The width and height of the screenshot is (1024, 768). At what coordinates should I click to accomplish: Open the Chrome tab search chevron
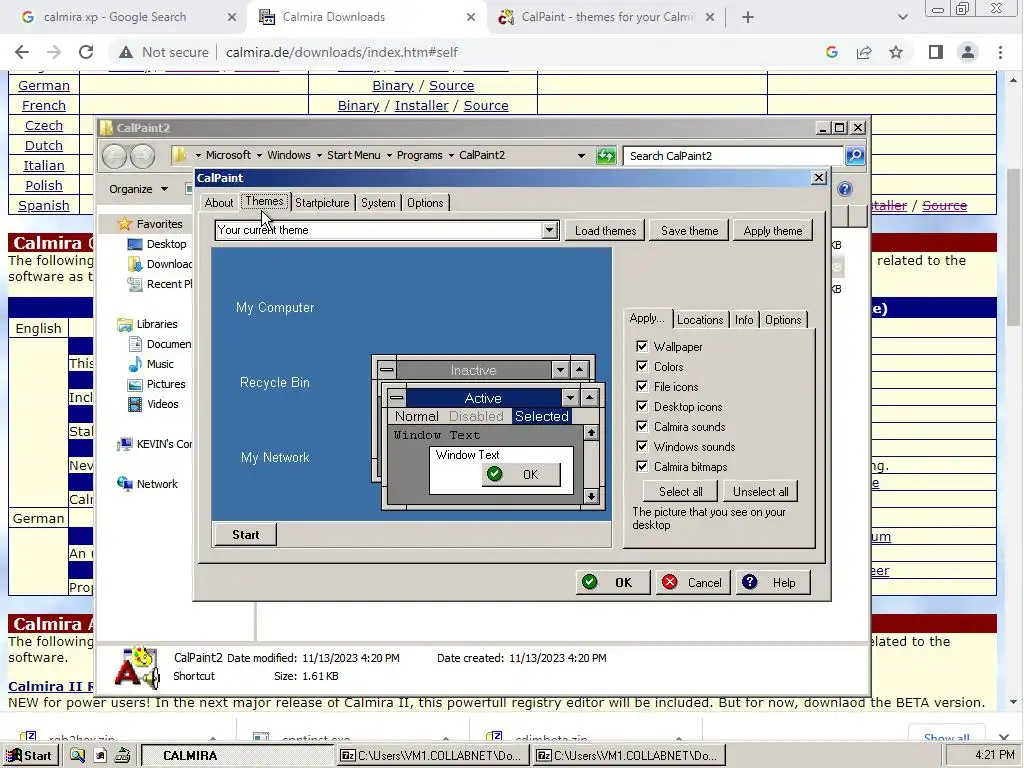903,17
